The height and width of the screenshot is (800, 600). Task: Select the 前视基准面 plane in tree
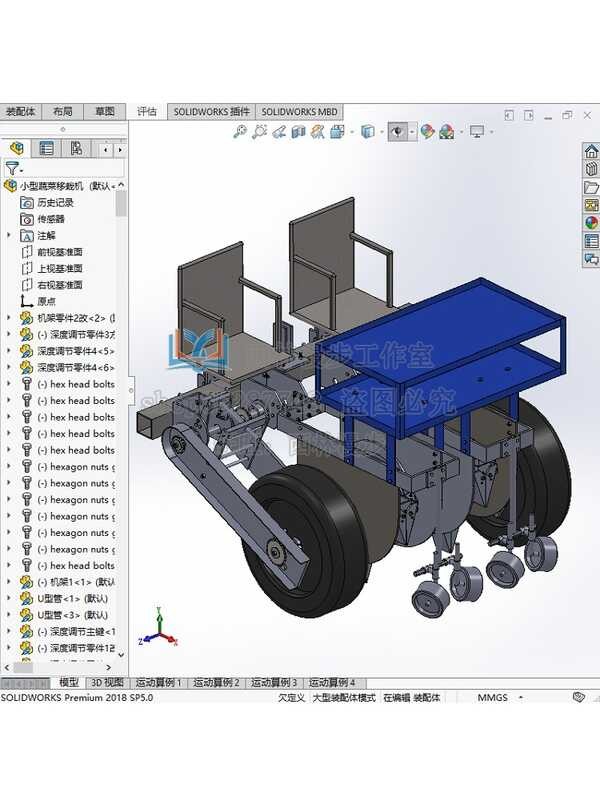60,252
